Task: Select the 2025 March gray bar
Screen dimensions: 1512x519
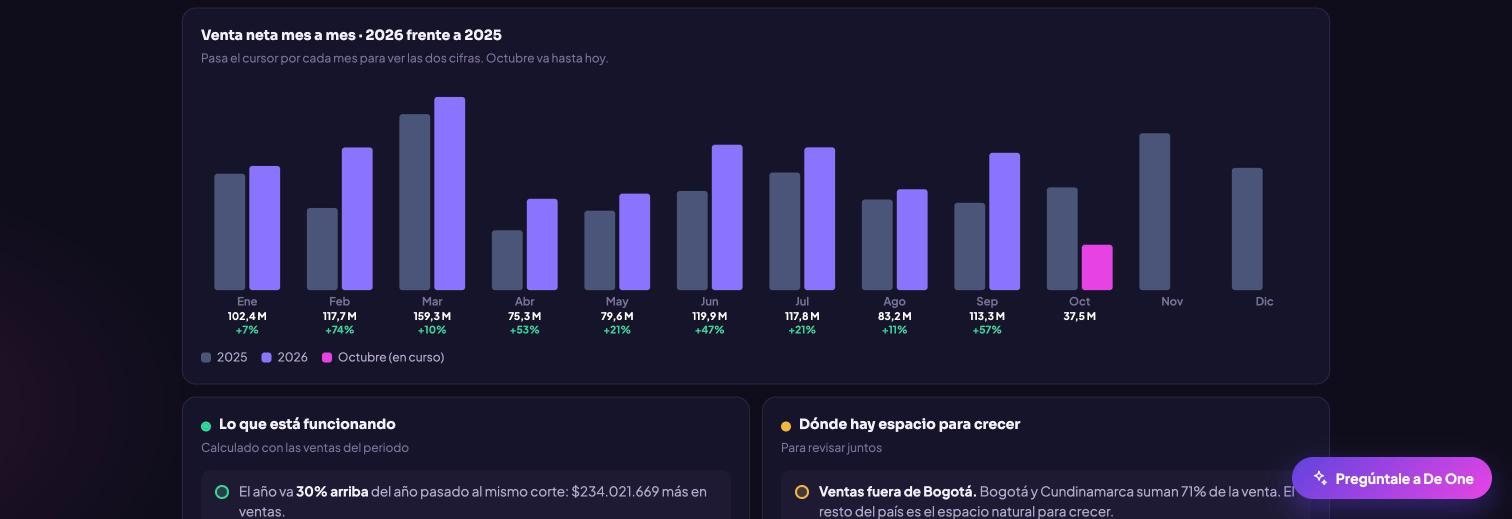Action: pos(415,202)
